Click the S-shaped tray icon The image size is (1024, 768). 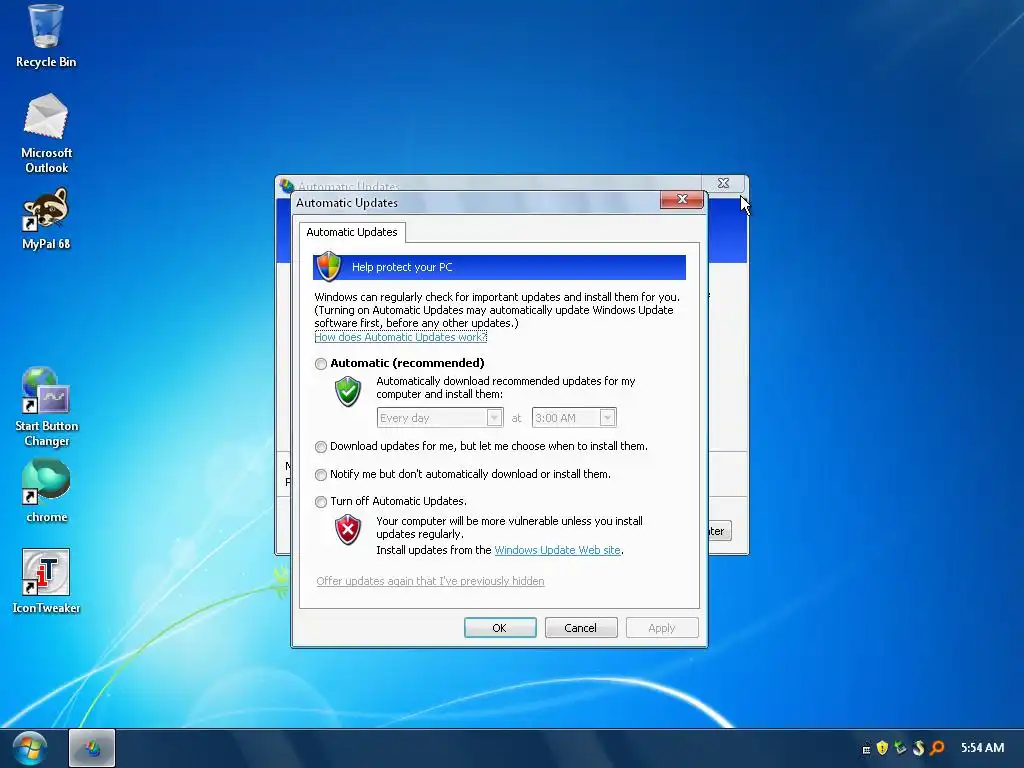click(919, 748)
